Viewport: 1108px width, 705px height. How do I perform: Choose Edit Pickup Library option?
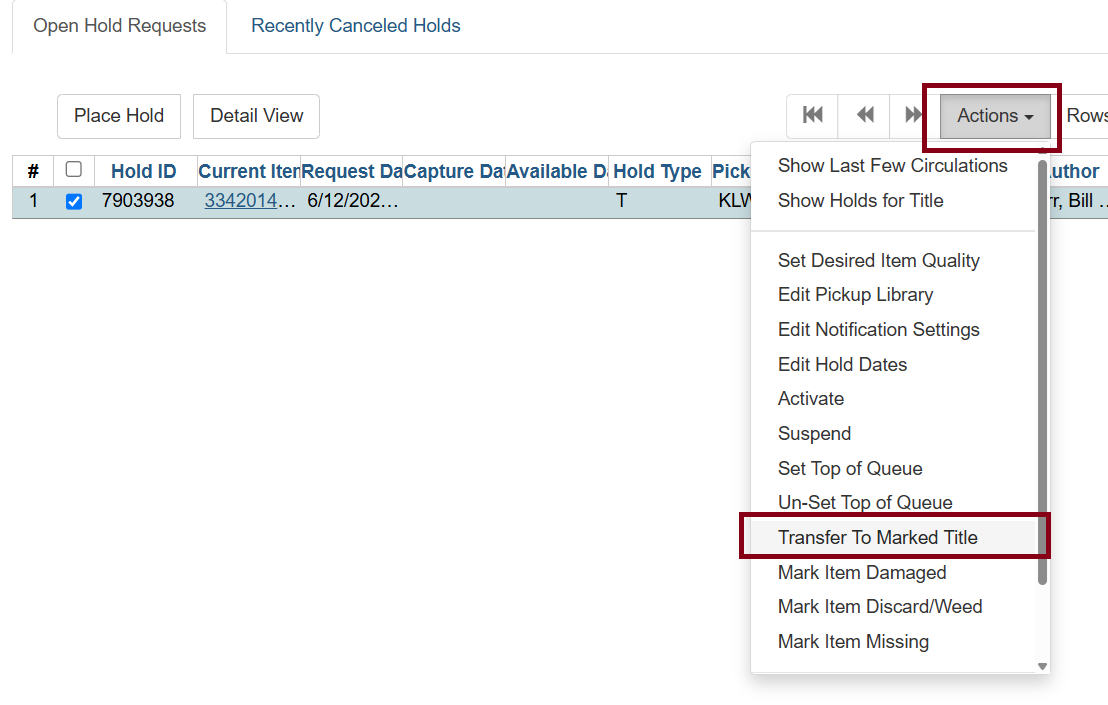pos(855,295)
